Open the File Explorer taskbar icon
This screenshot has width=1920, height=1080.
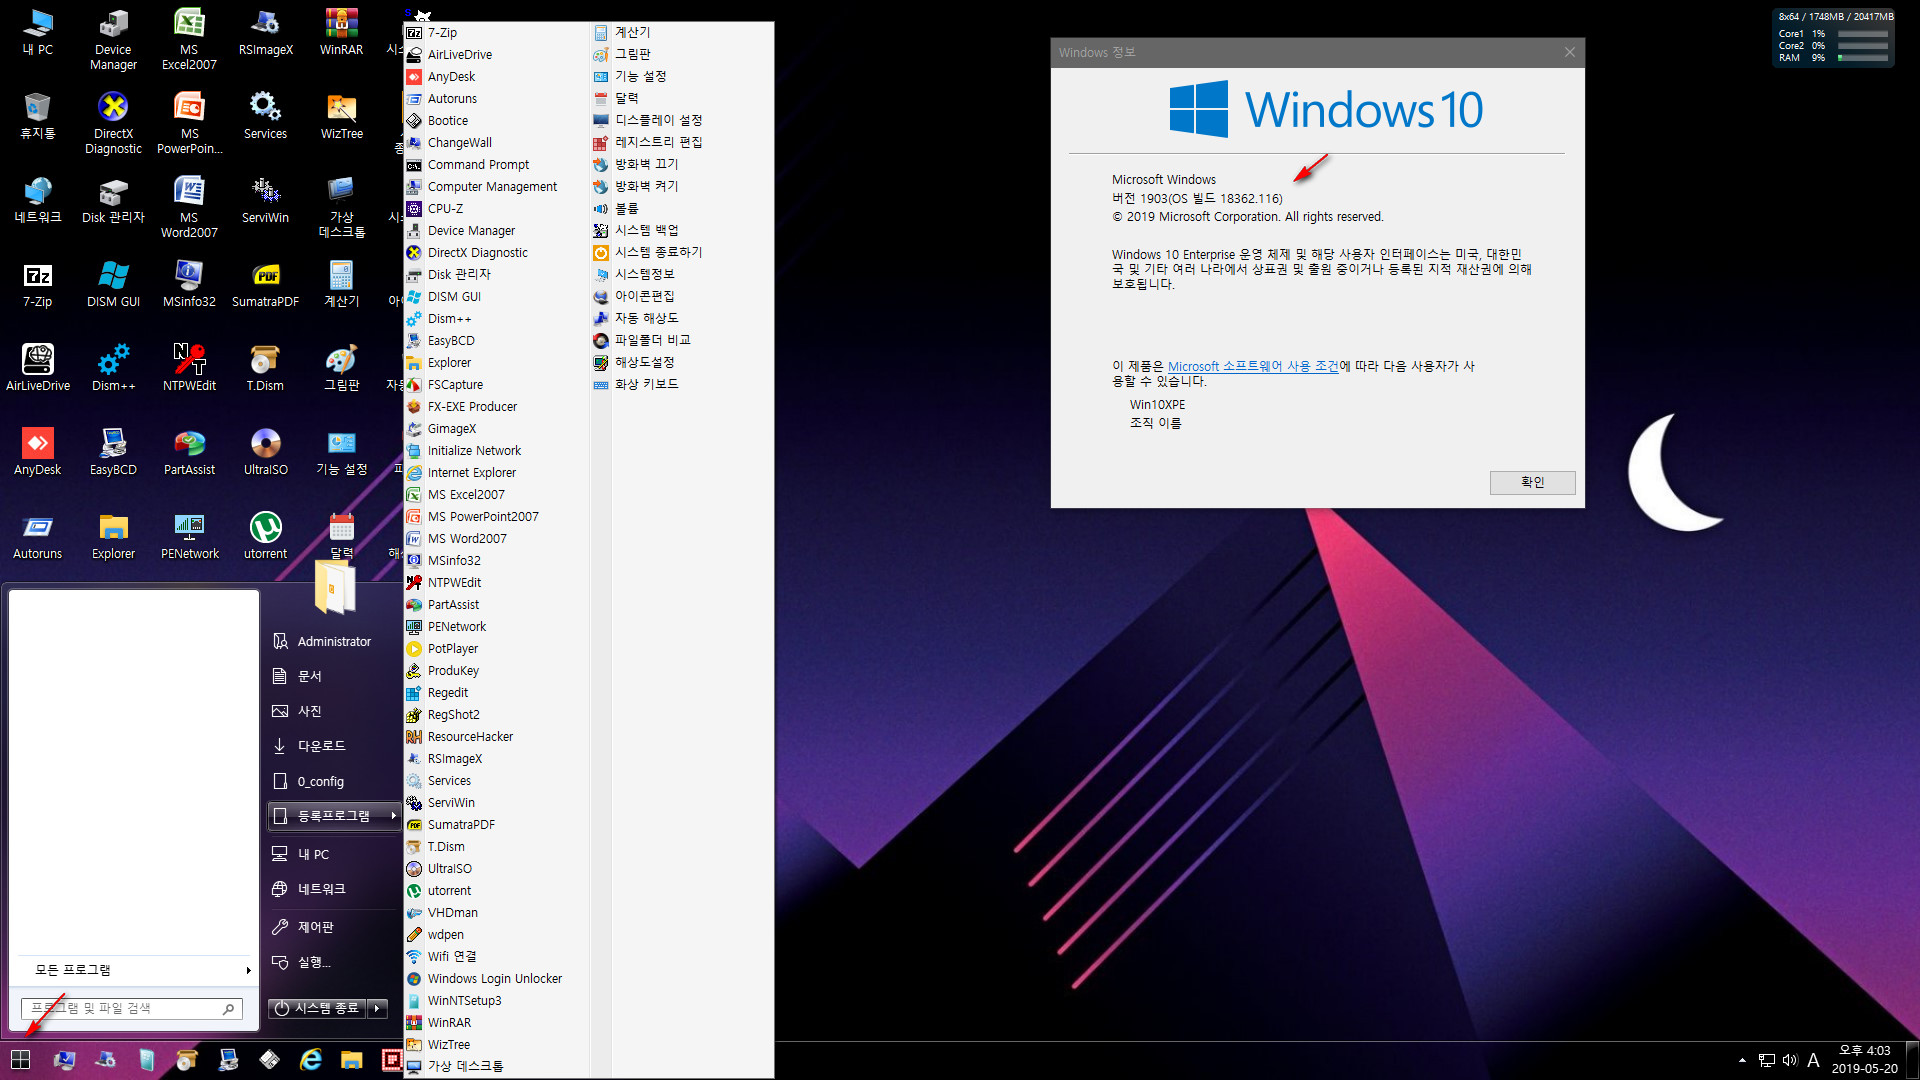[x=351, y=1060]
